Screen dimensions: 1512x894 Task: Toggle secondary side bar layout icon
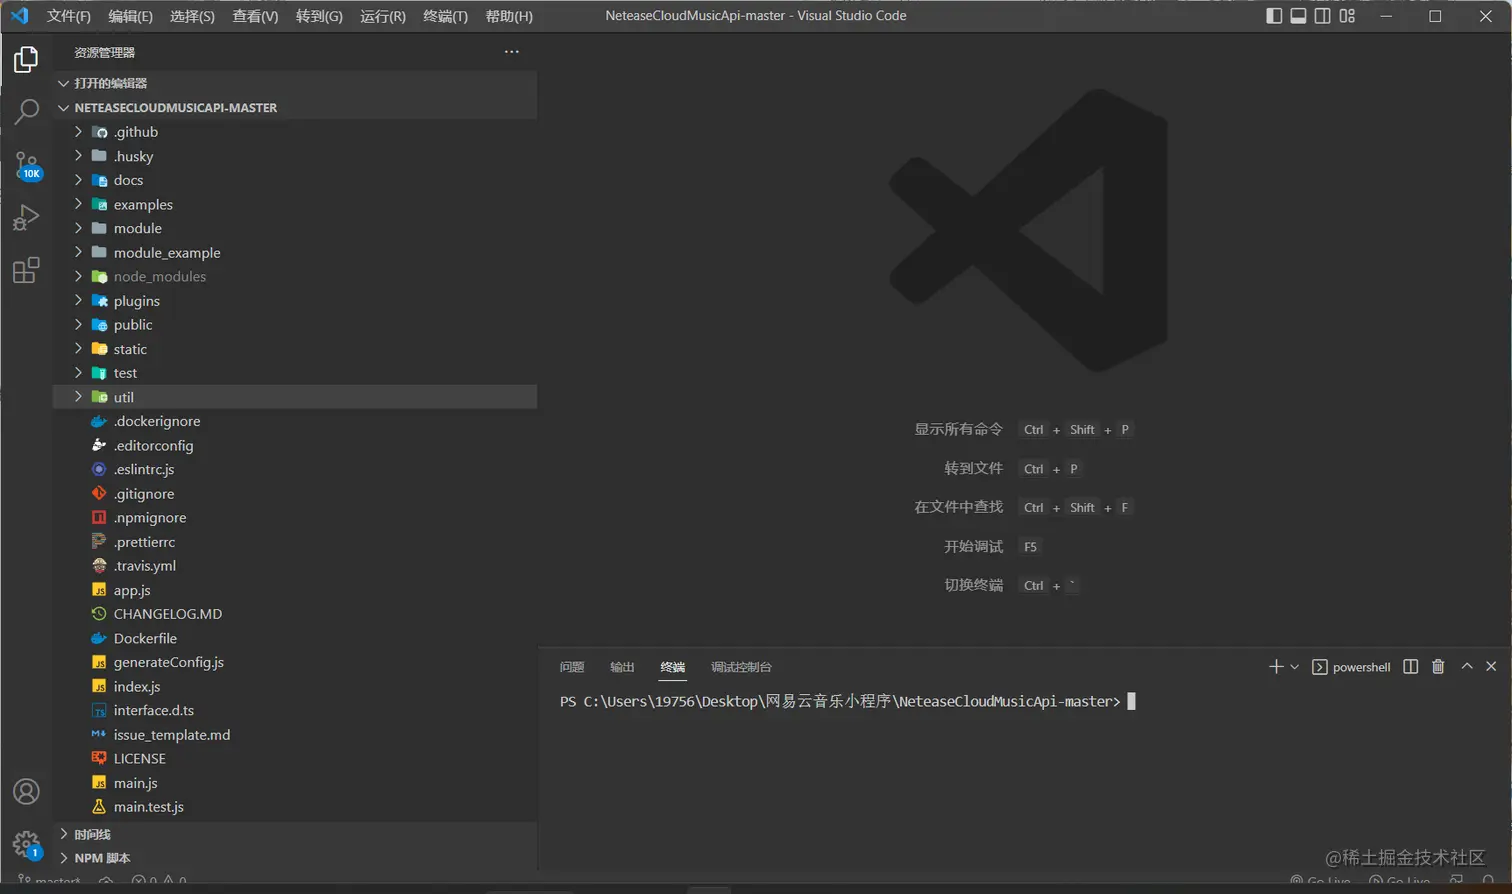[x=1322, y=16]
